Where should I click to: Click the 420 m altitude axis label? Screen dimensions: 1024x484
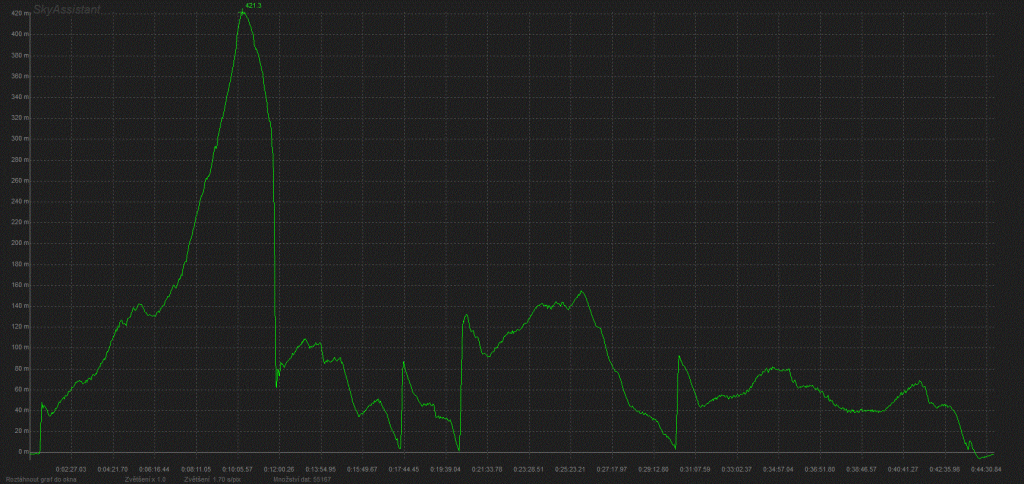(x=19, y=13)
